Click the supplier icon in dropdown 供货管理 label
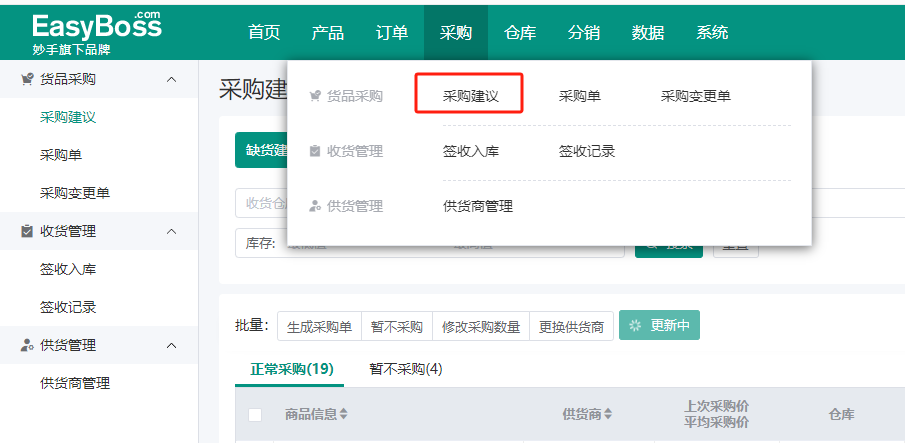The width and height of the screenshot is (905, 443). point(315,207)
